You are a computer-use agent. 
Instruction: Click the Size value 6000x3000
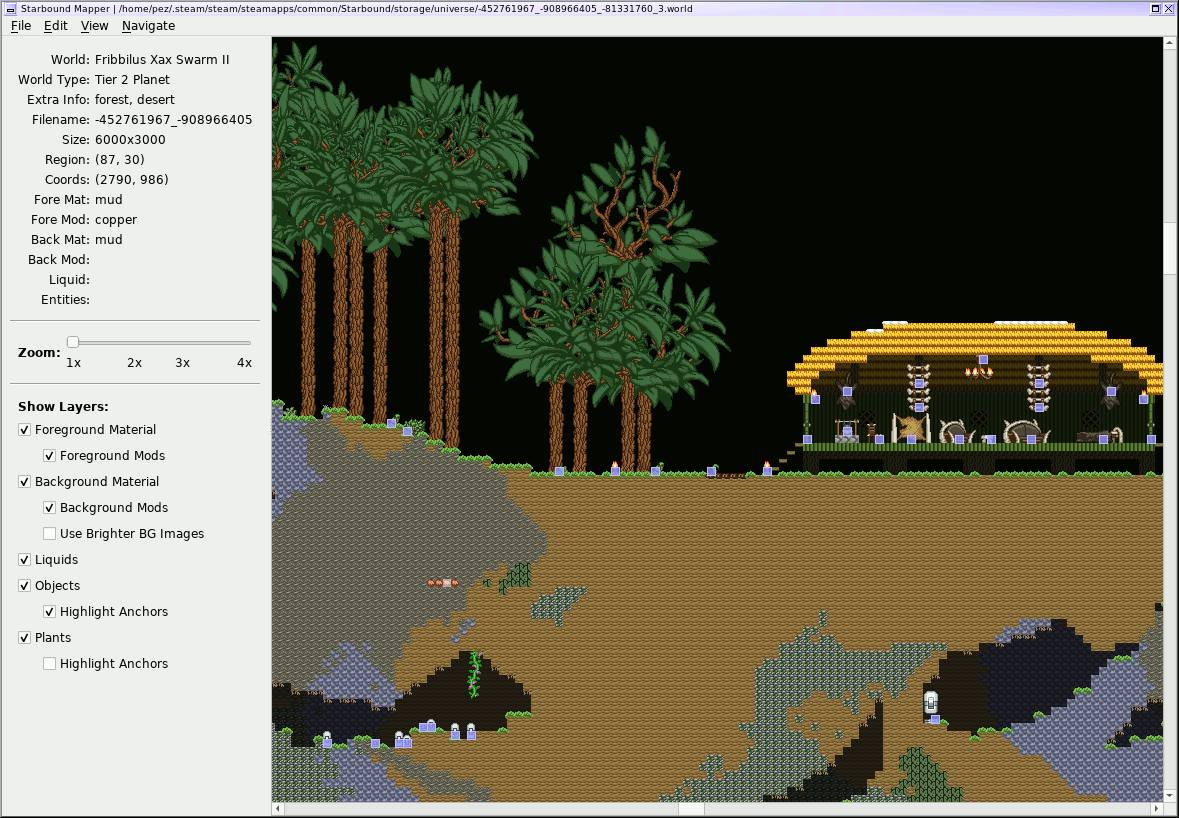(x=130, y=140)
